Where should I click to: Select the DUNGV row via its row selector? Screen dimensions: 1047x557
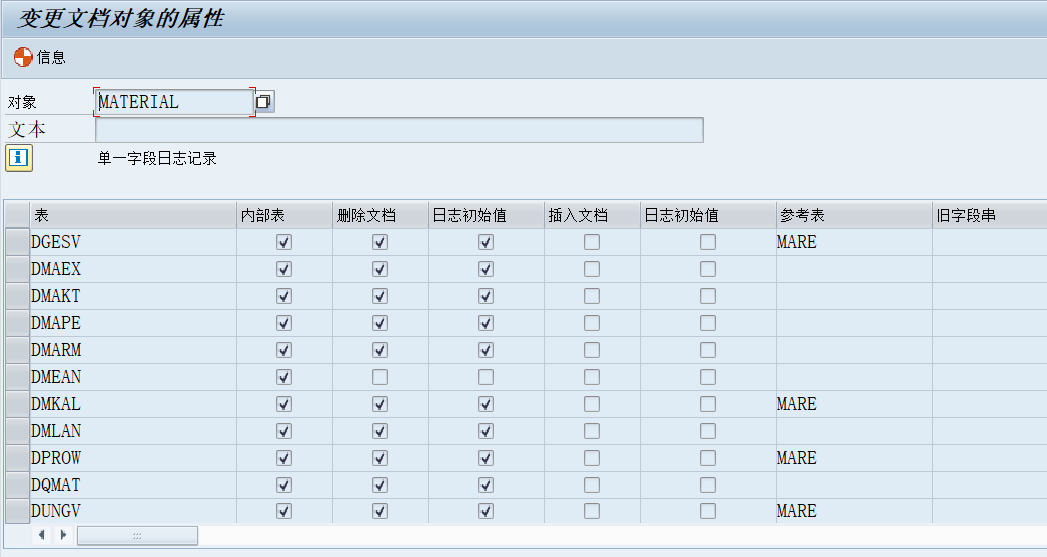(17, 511)
